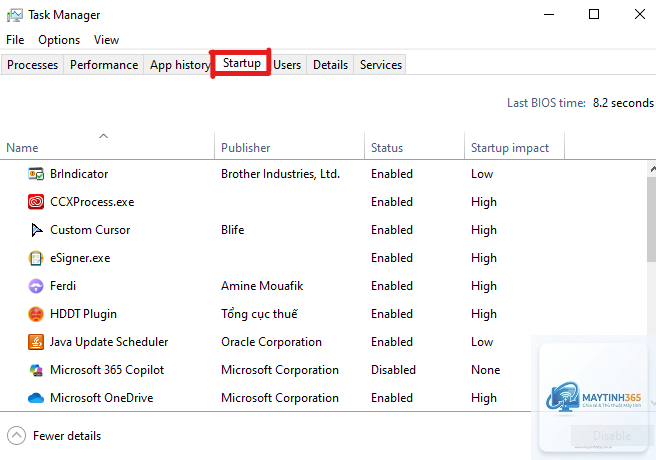Click Java Update Scheduler's Low impact

(482, 342)
